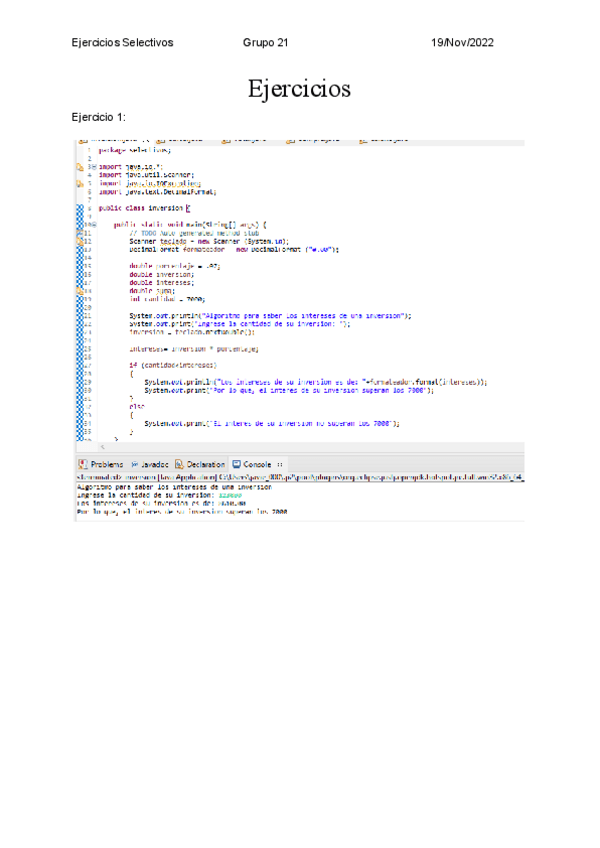Click the Javadoc view icon
Screen dimensions: 600x848
[134, 464]
